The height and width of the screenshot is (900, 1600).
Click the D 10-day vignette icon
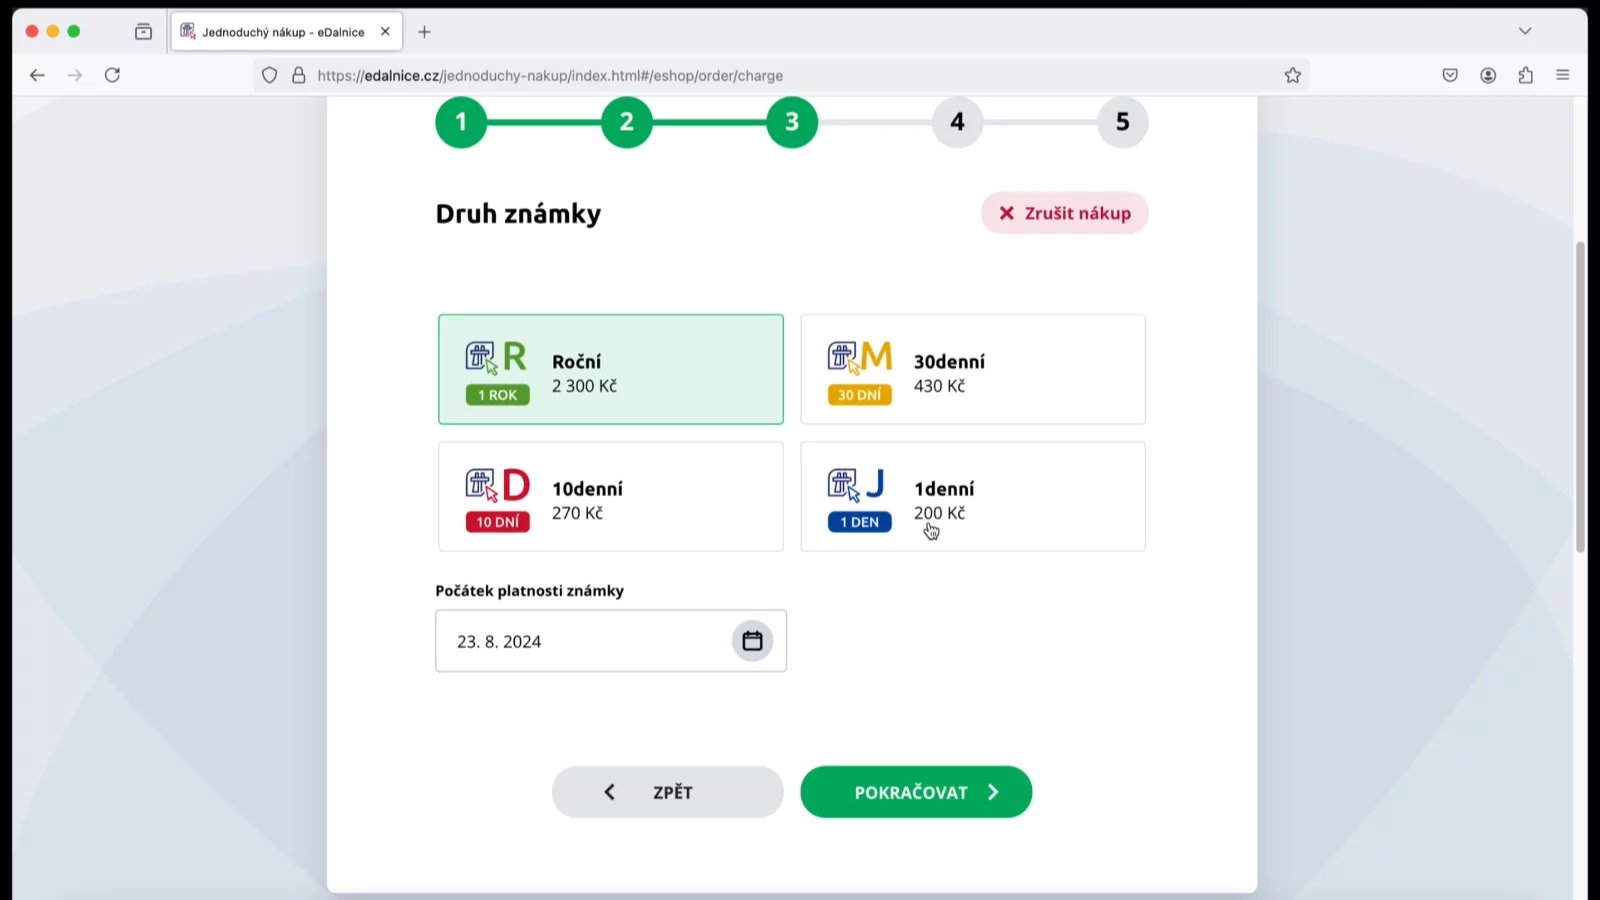coord(497,485)
